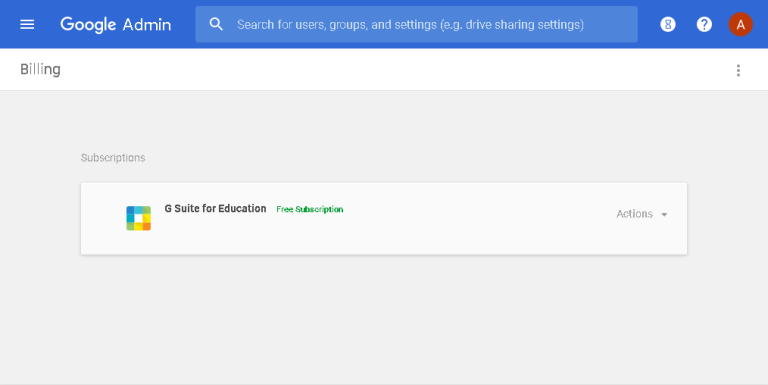768x385 pixels.
Task: Open the Help question mark icon
Action: pos(704,24)
